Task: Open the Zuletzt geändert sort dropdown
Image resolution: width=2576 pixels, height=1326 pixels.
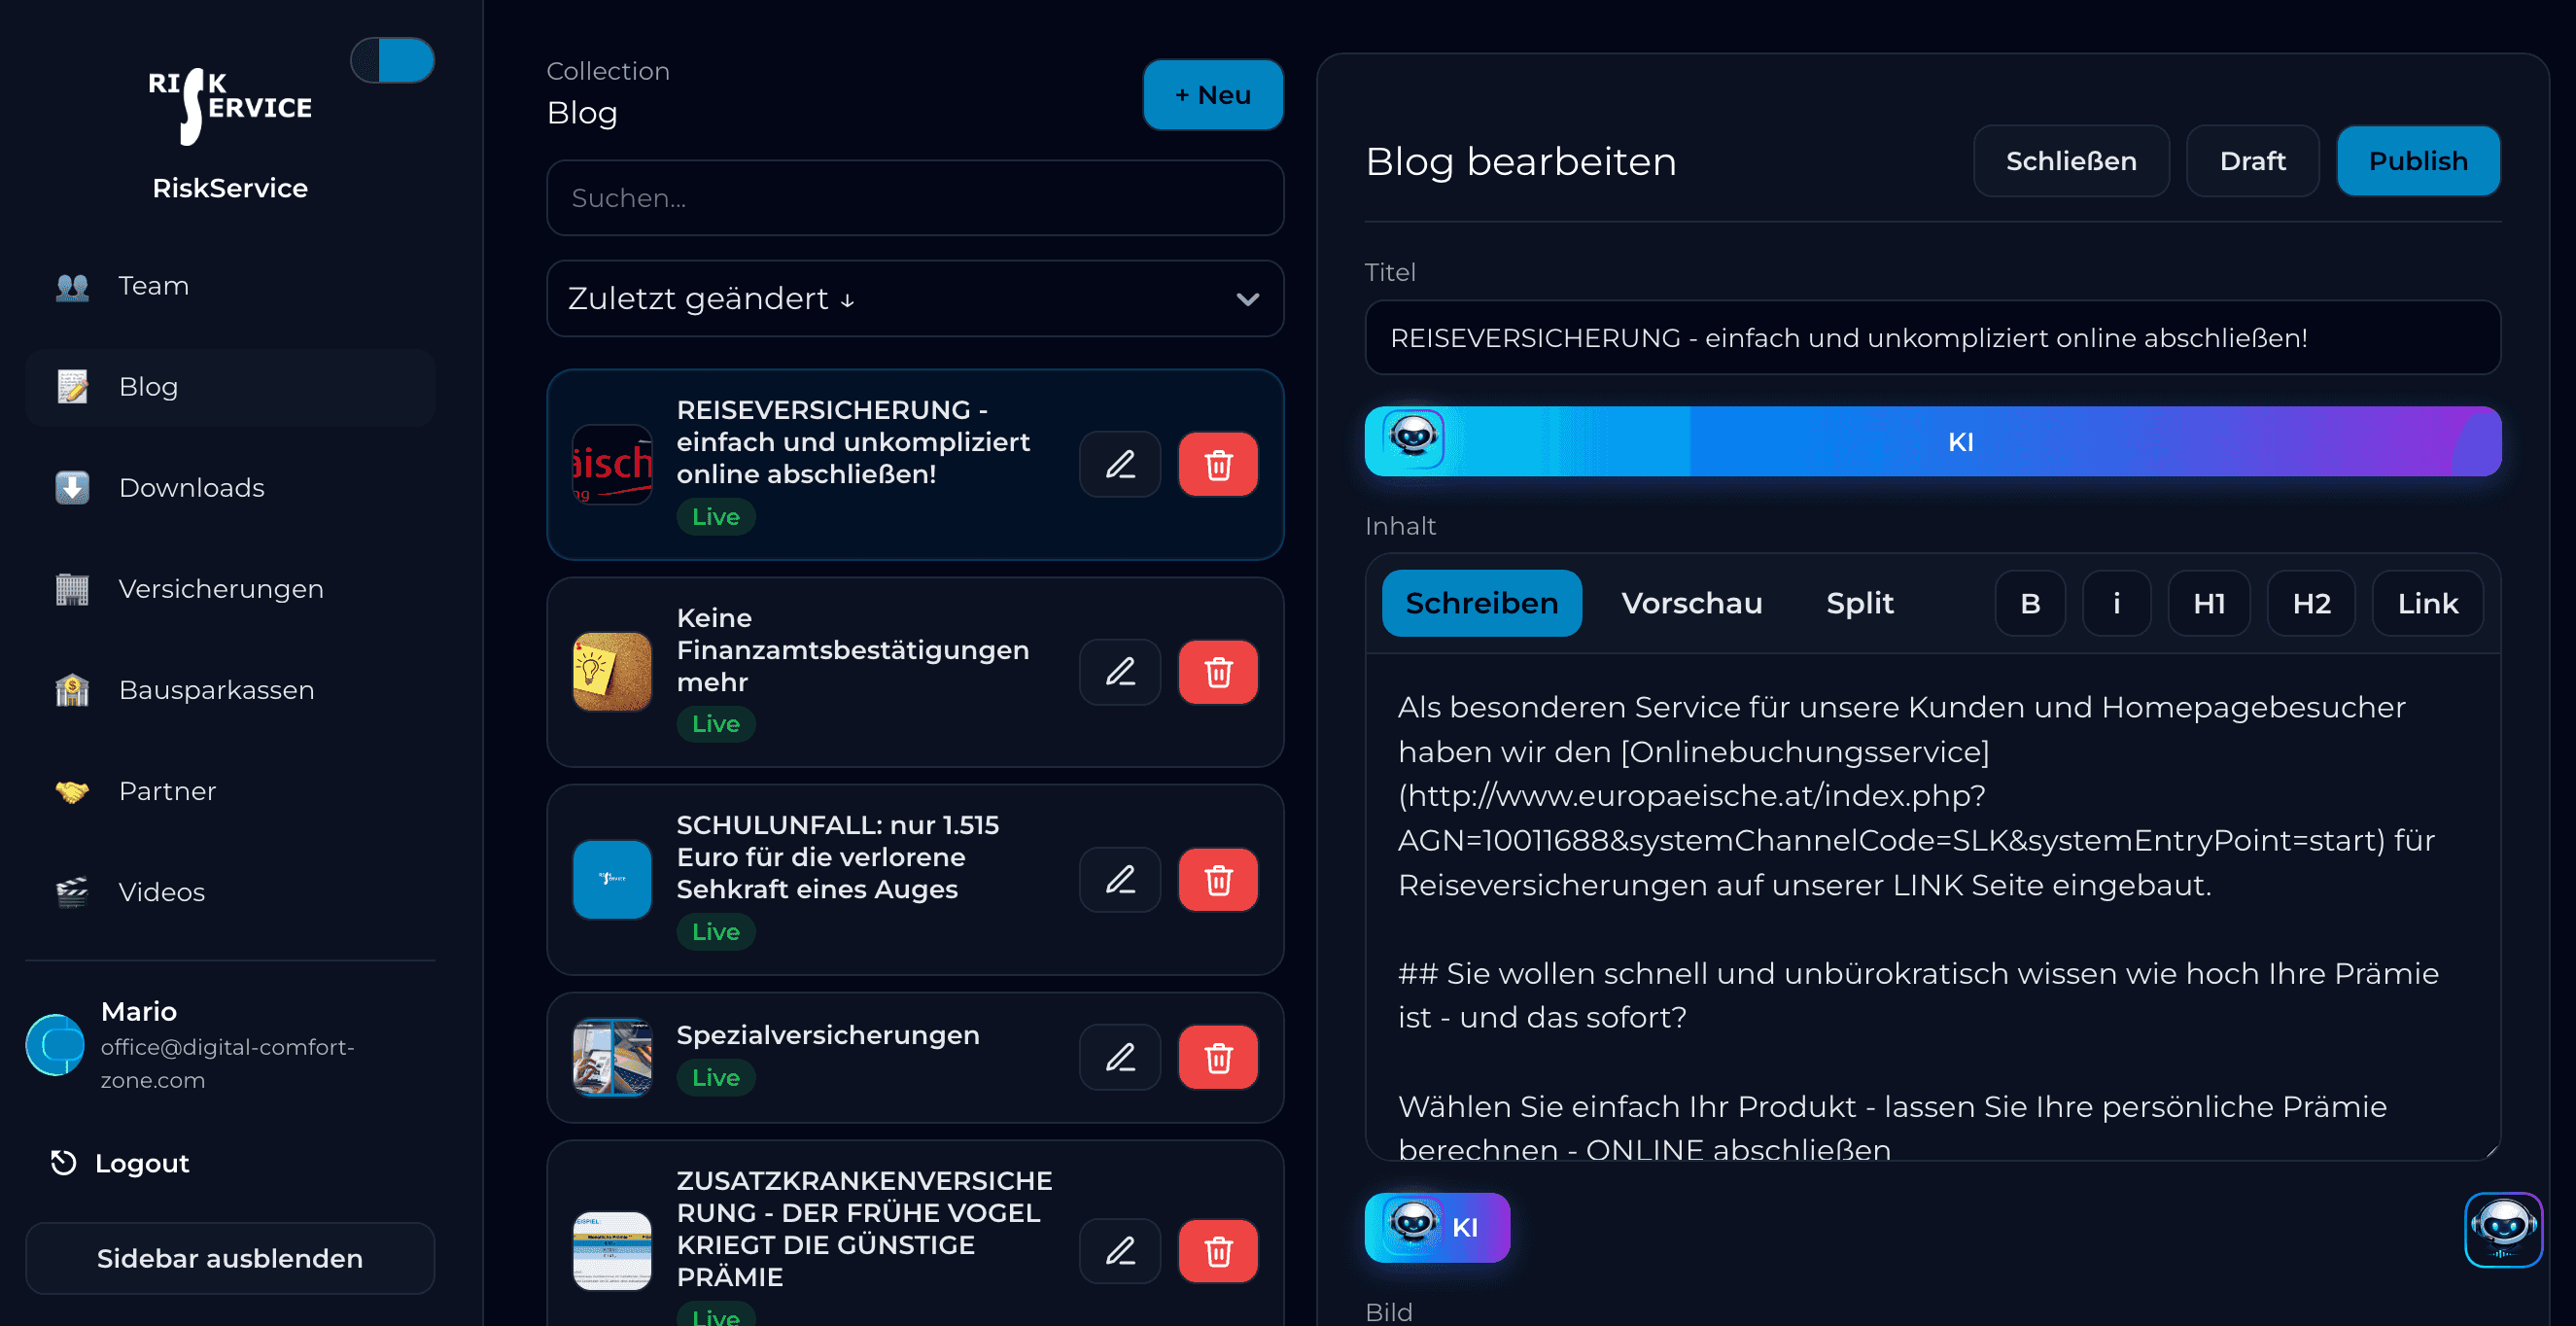Action: 914,298
